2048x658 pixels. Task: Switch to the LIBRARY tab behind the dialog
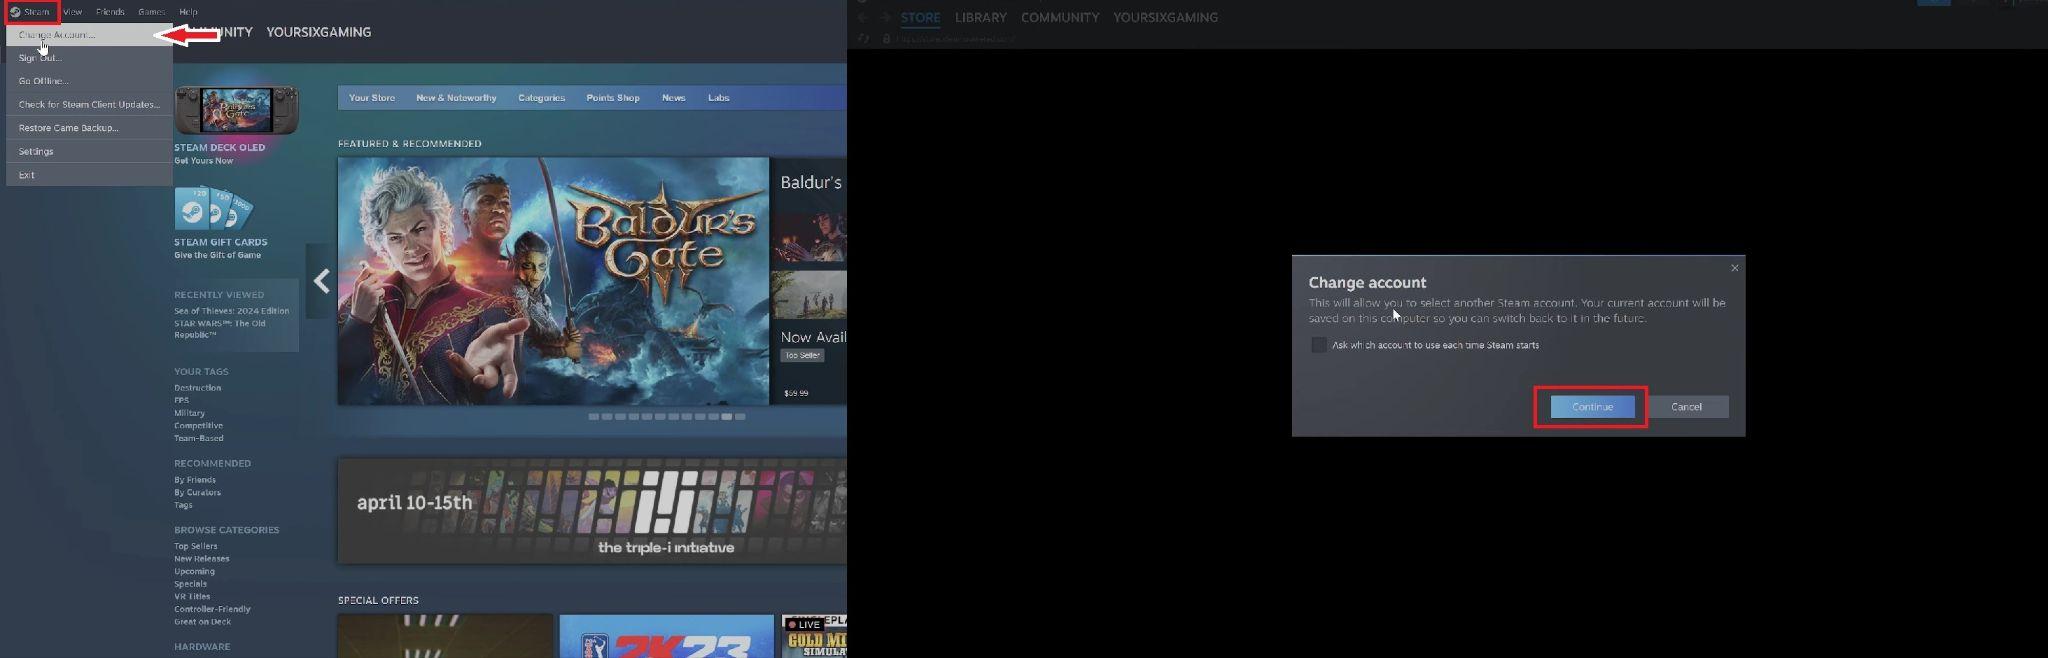[980, 18]
